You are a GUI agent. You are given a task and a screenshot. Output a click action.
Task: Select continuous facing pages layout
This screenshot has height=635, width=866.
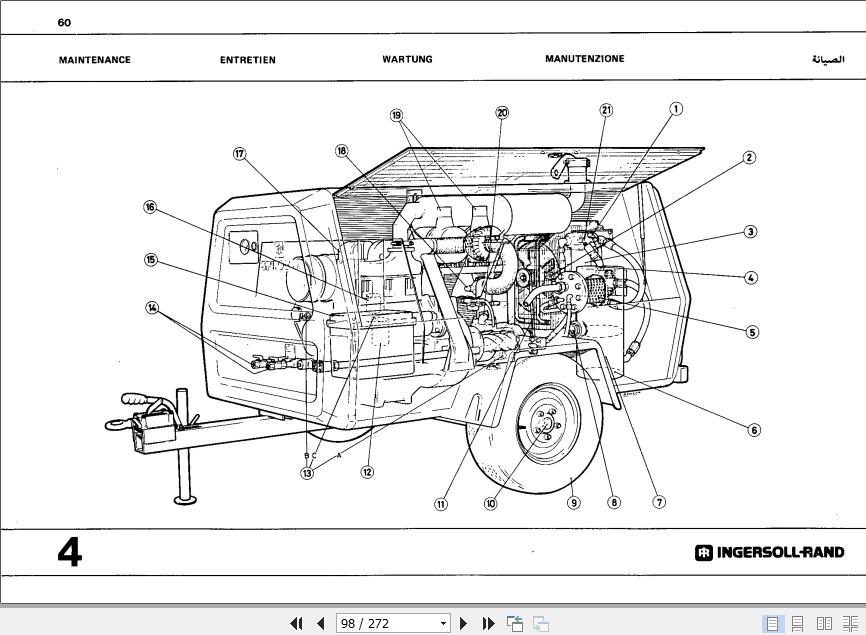click(x=850, y=624)
